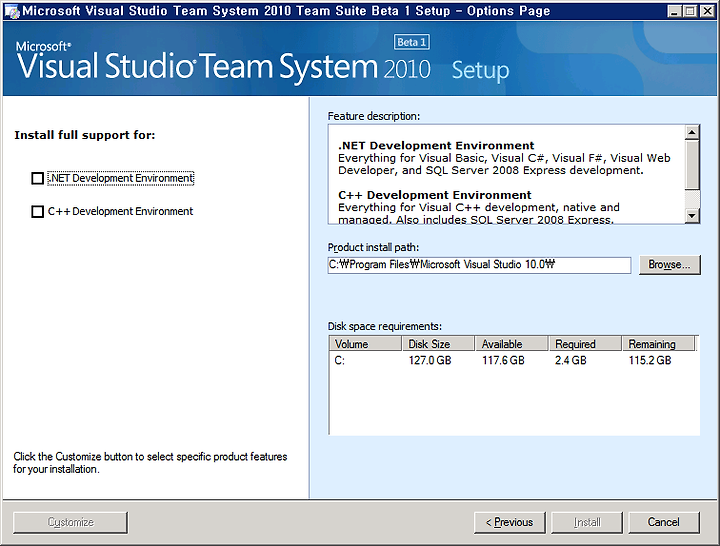Image resolution: width=720 pixels, height=546 pixels.
Task: Maximize the setup window
Action: [690, 11]
